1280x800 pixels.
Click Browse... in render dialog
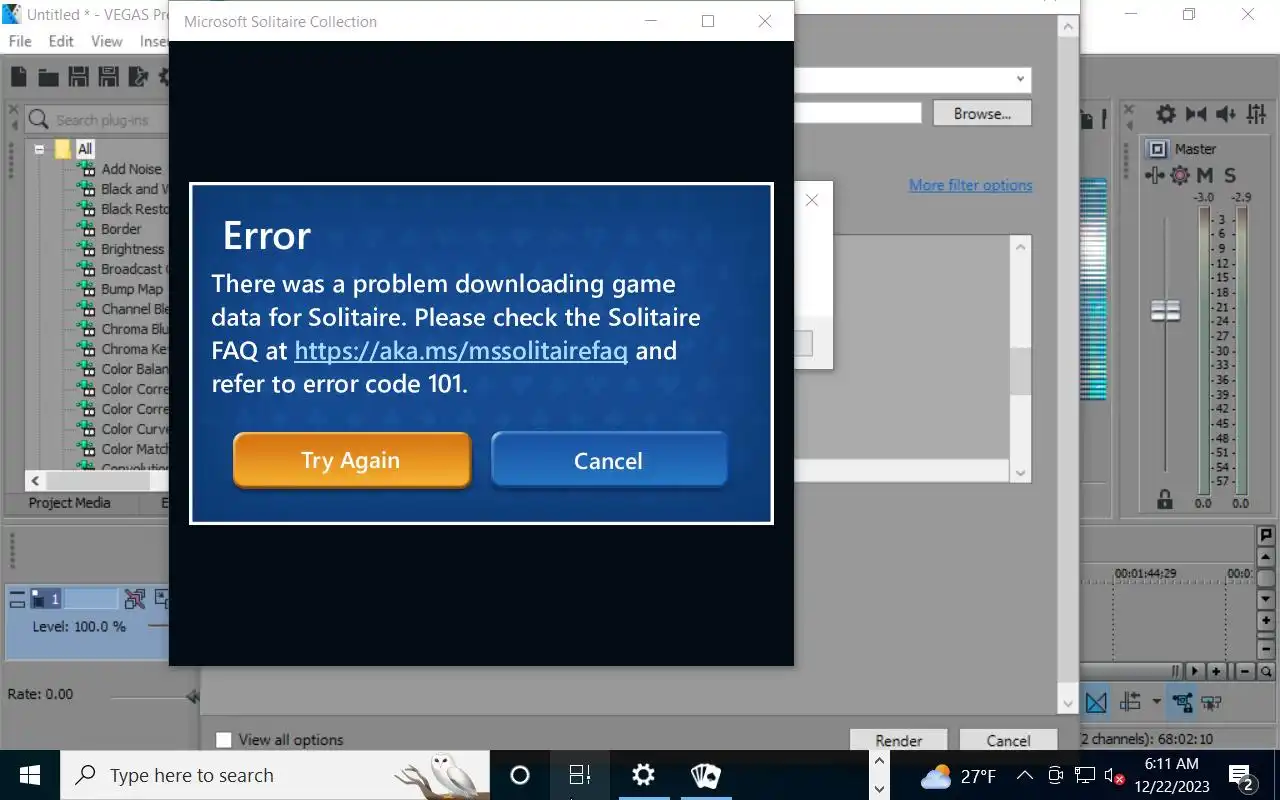(x=982, y=114)
